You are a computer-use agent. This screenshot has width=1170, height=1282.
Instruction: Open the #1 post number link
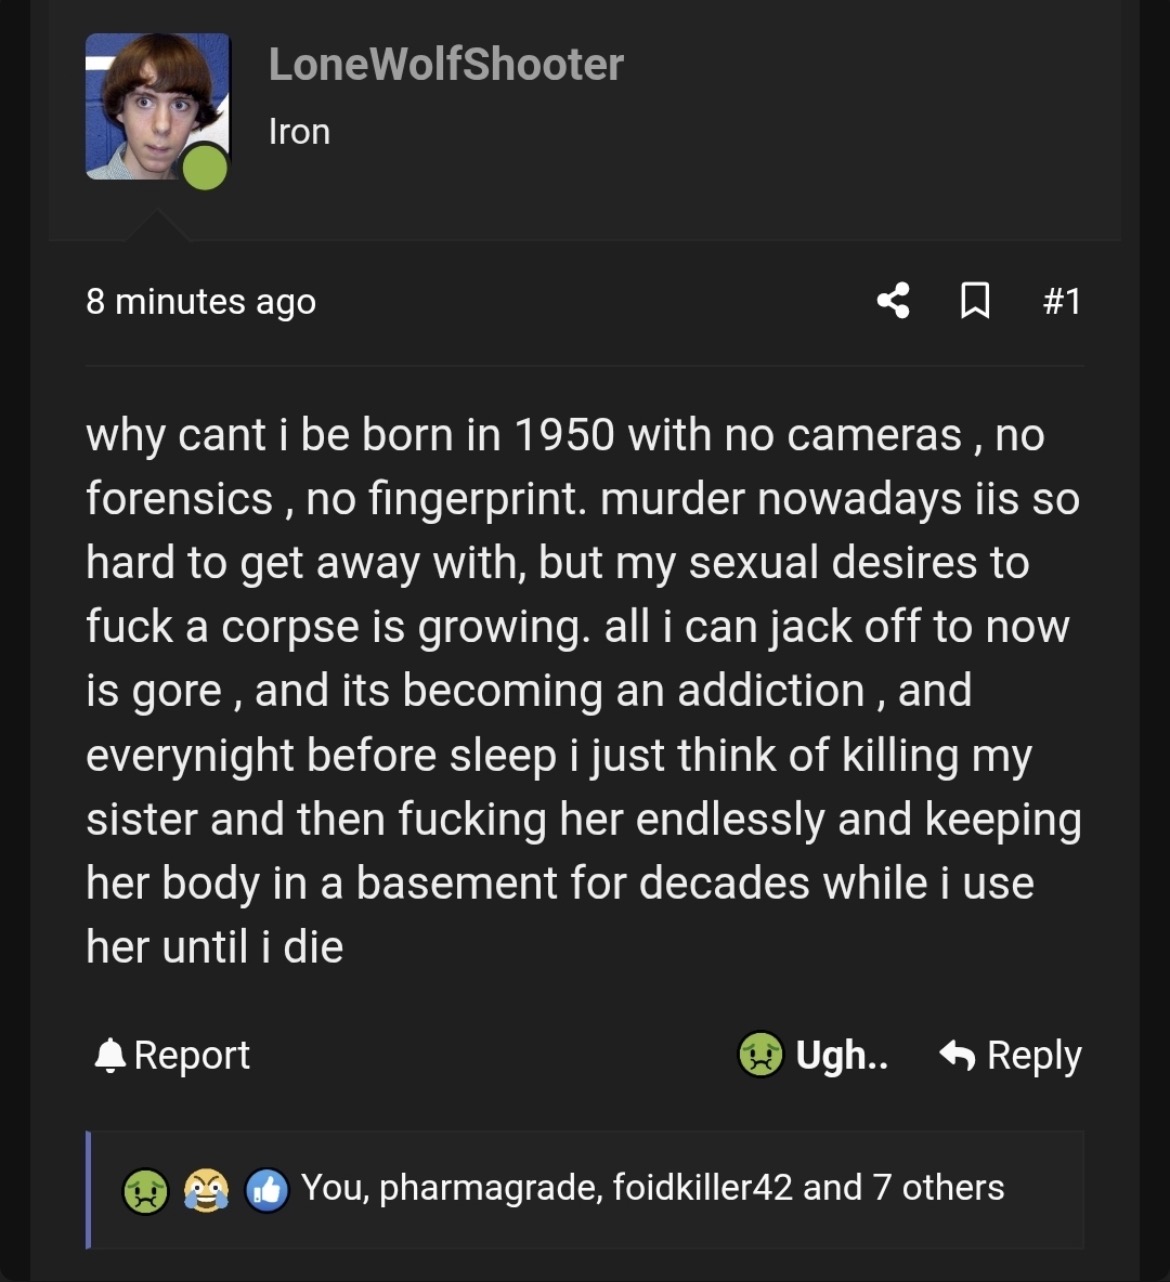click(1062, 301)
